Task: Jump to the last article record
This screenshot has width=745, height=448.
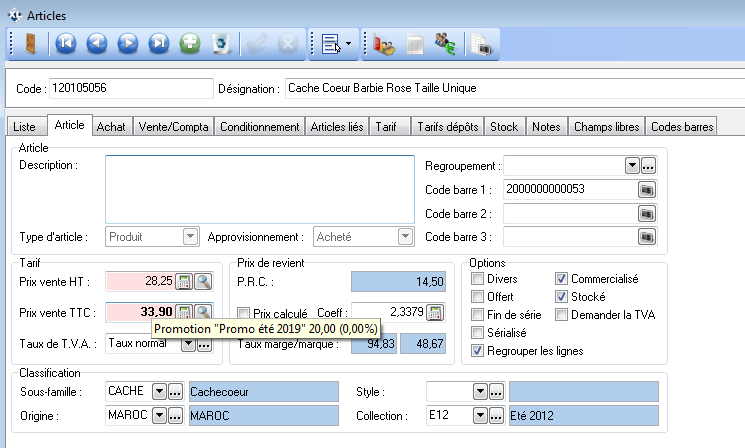Action: coord(158,44)
